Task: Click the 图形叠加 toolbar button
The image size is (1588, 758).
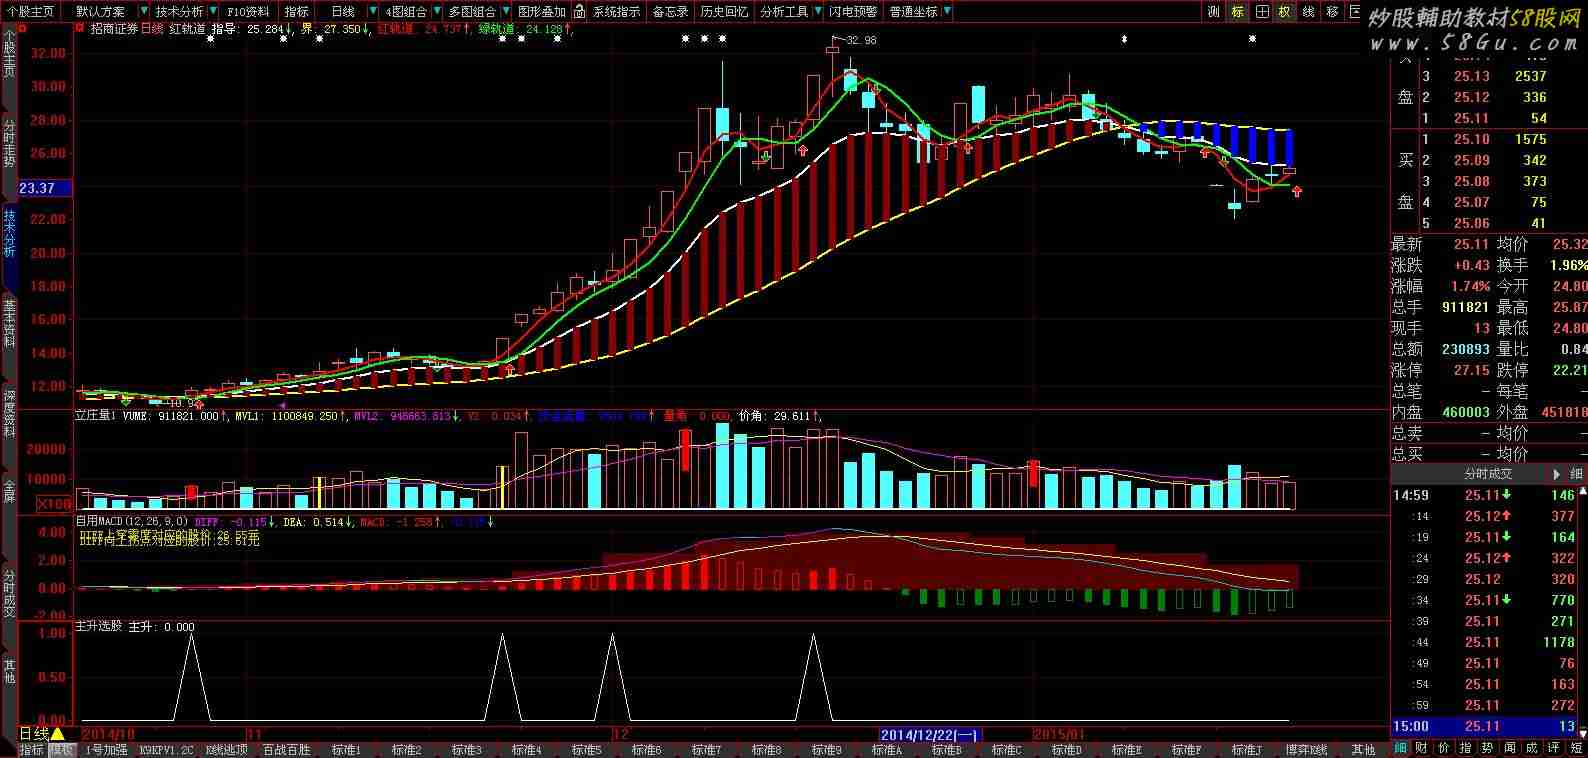Action: point(542,12)
